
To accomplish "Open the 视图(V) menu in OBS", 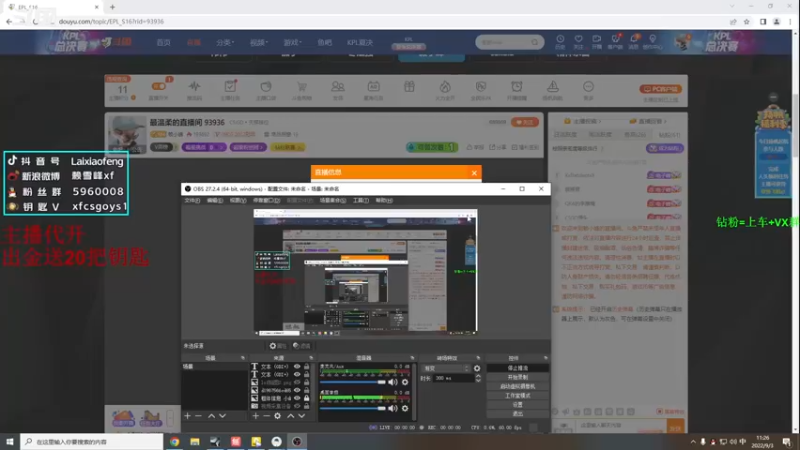I will [238, 201].
